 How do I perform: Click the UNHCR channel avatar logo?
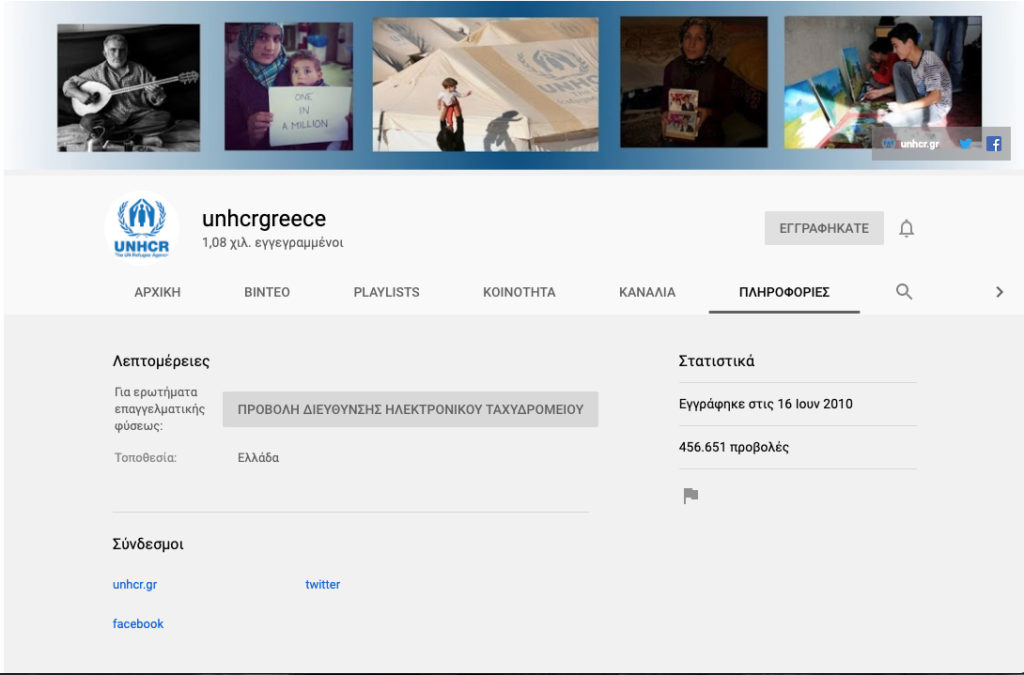coord(142,228)
